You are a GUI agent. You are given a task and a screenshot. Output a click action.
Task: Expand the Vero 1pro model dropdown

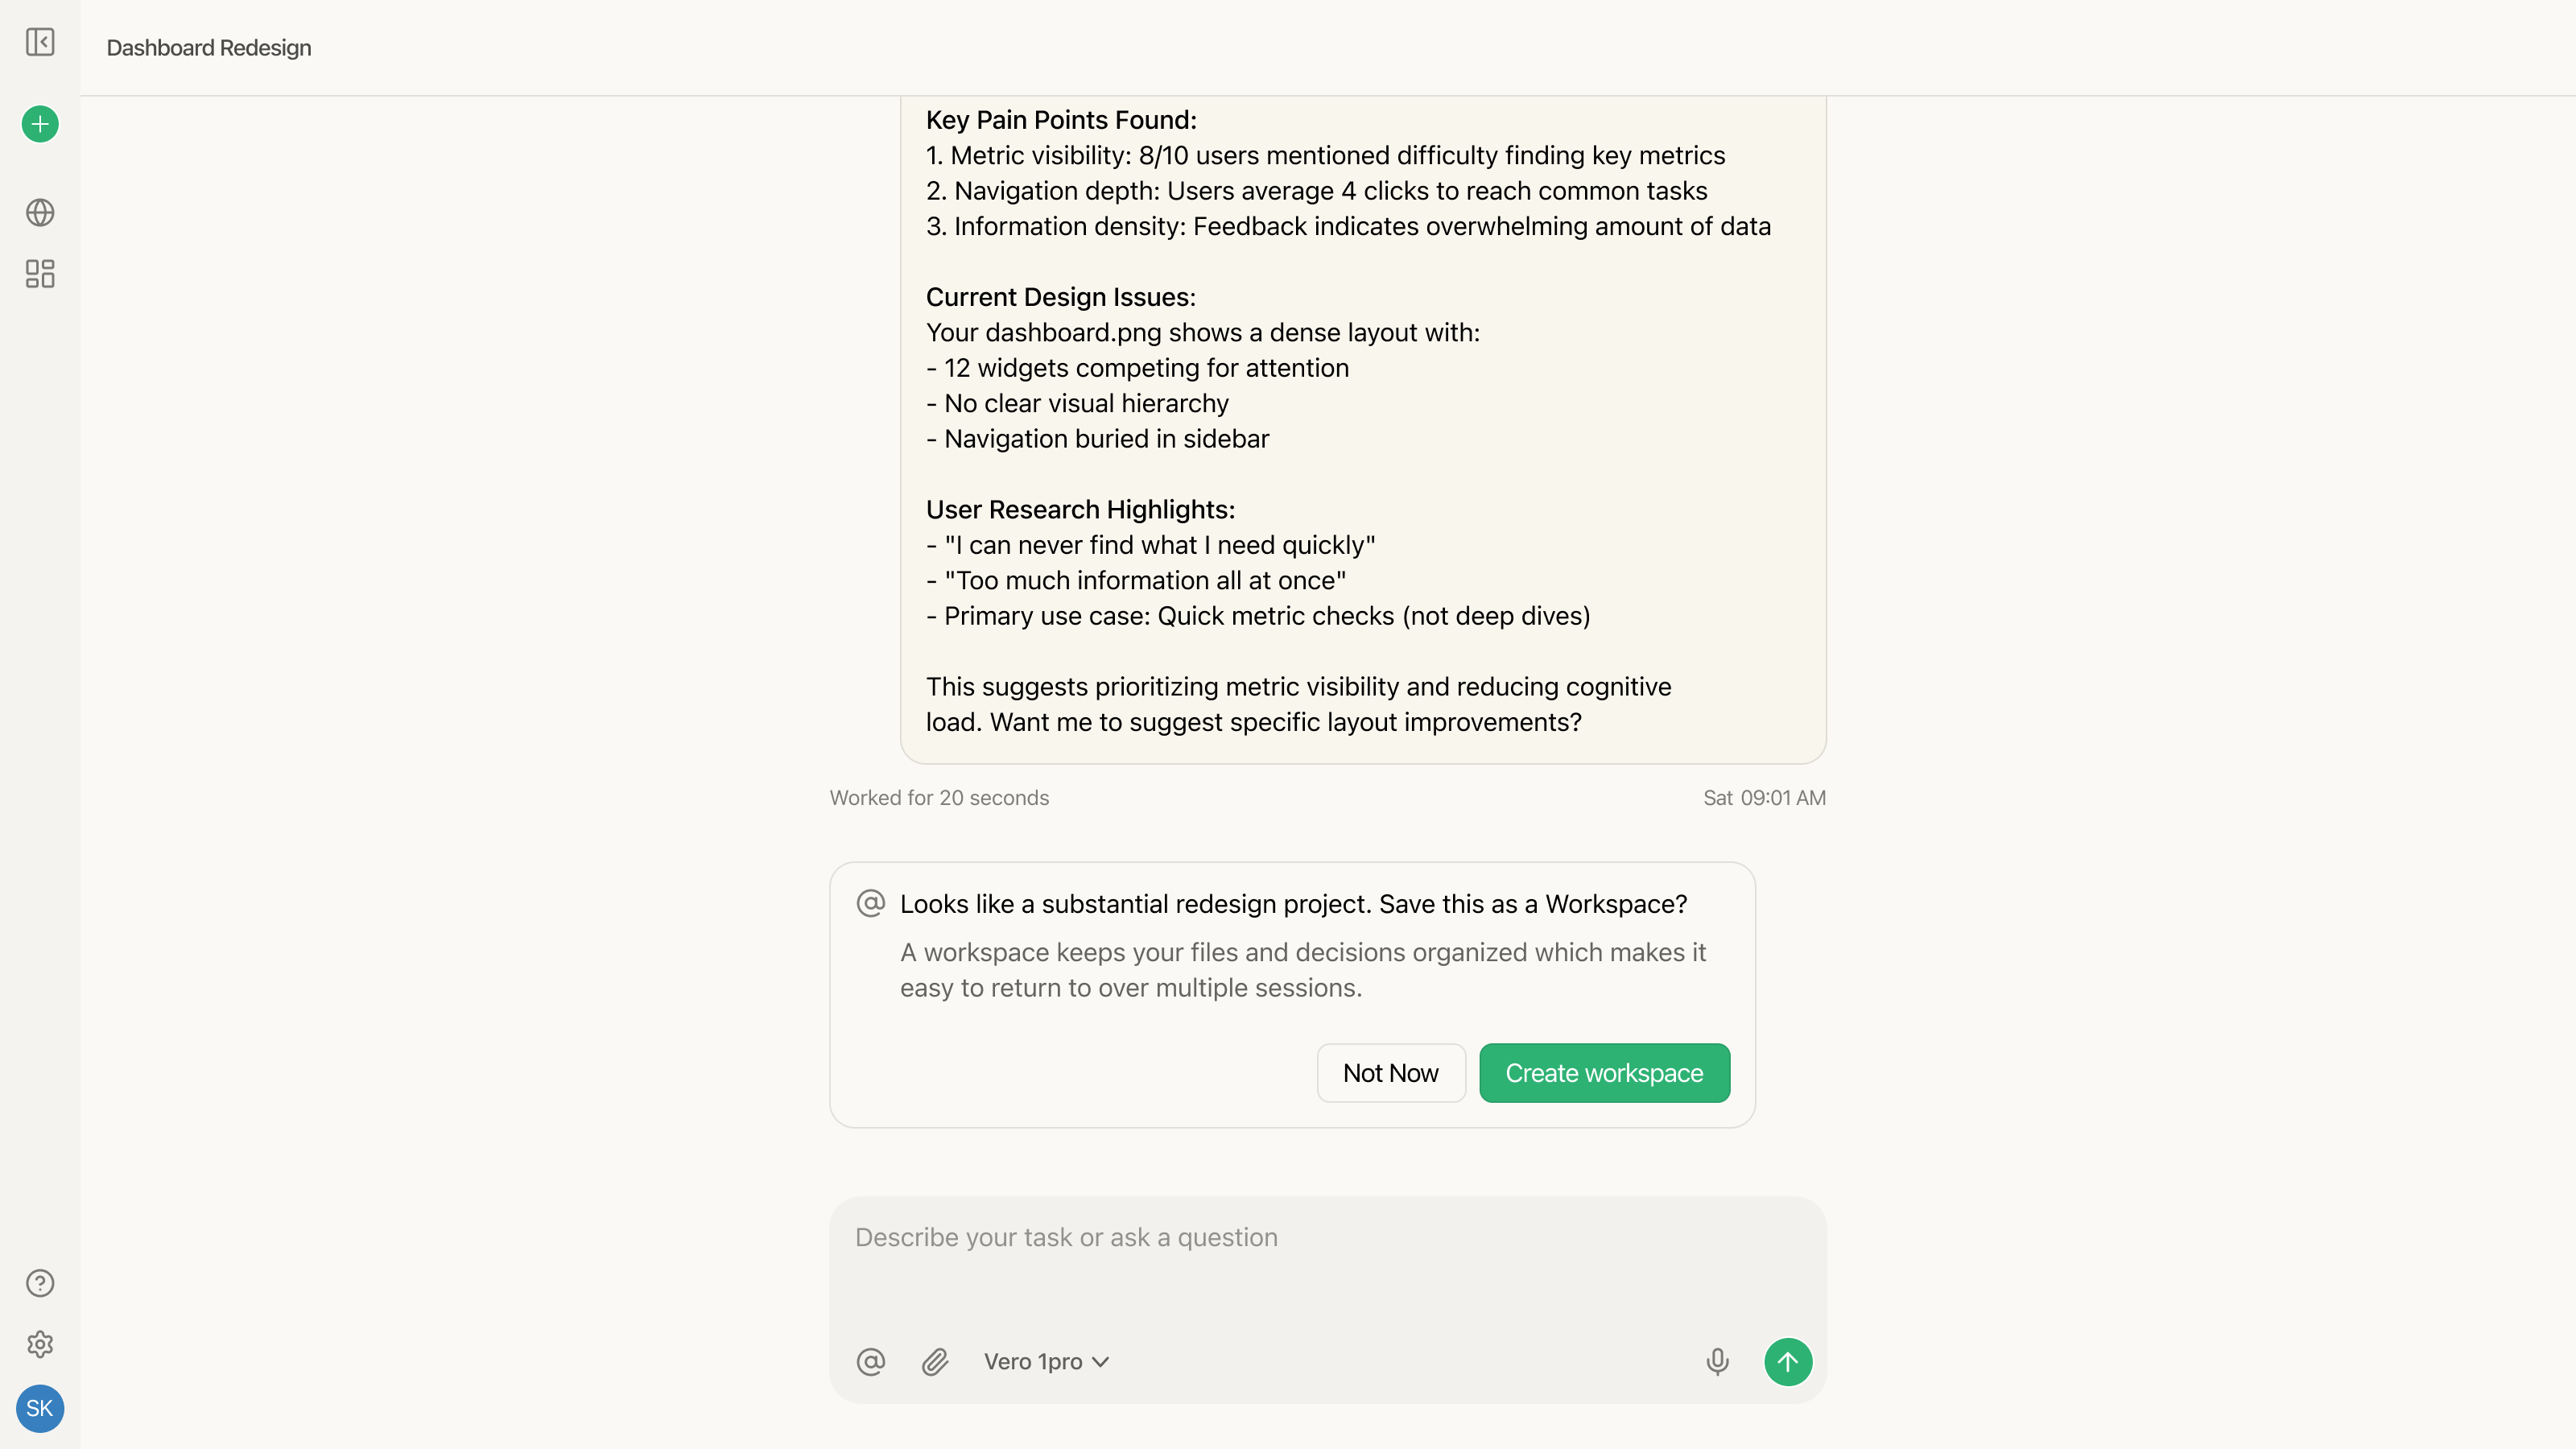(x=1046, y=1362)
